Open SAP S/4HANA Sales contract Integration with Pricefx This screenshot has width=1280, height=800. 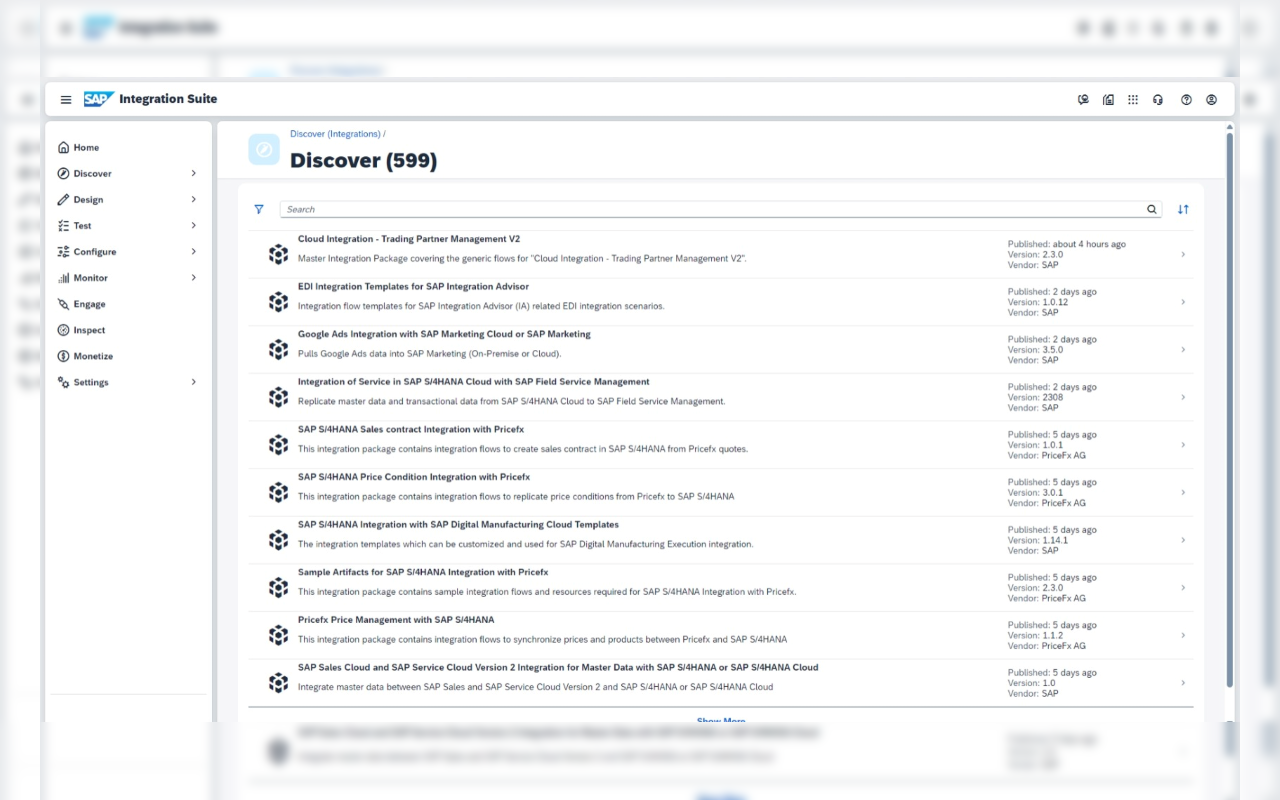click(x=411, y=430)
